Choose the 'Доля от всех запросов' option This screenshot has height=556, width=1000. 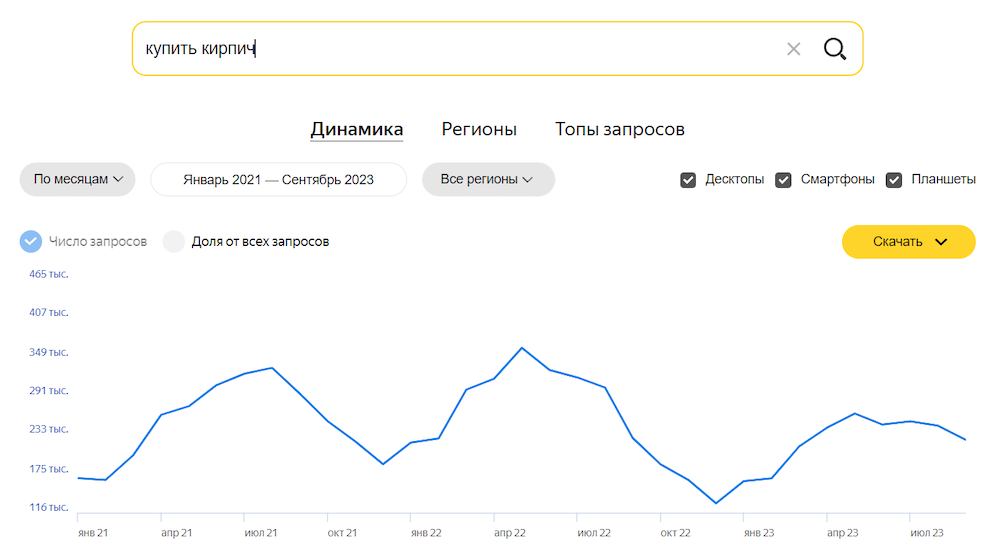tap(174, 241)
